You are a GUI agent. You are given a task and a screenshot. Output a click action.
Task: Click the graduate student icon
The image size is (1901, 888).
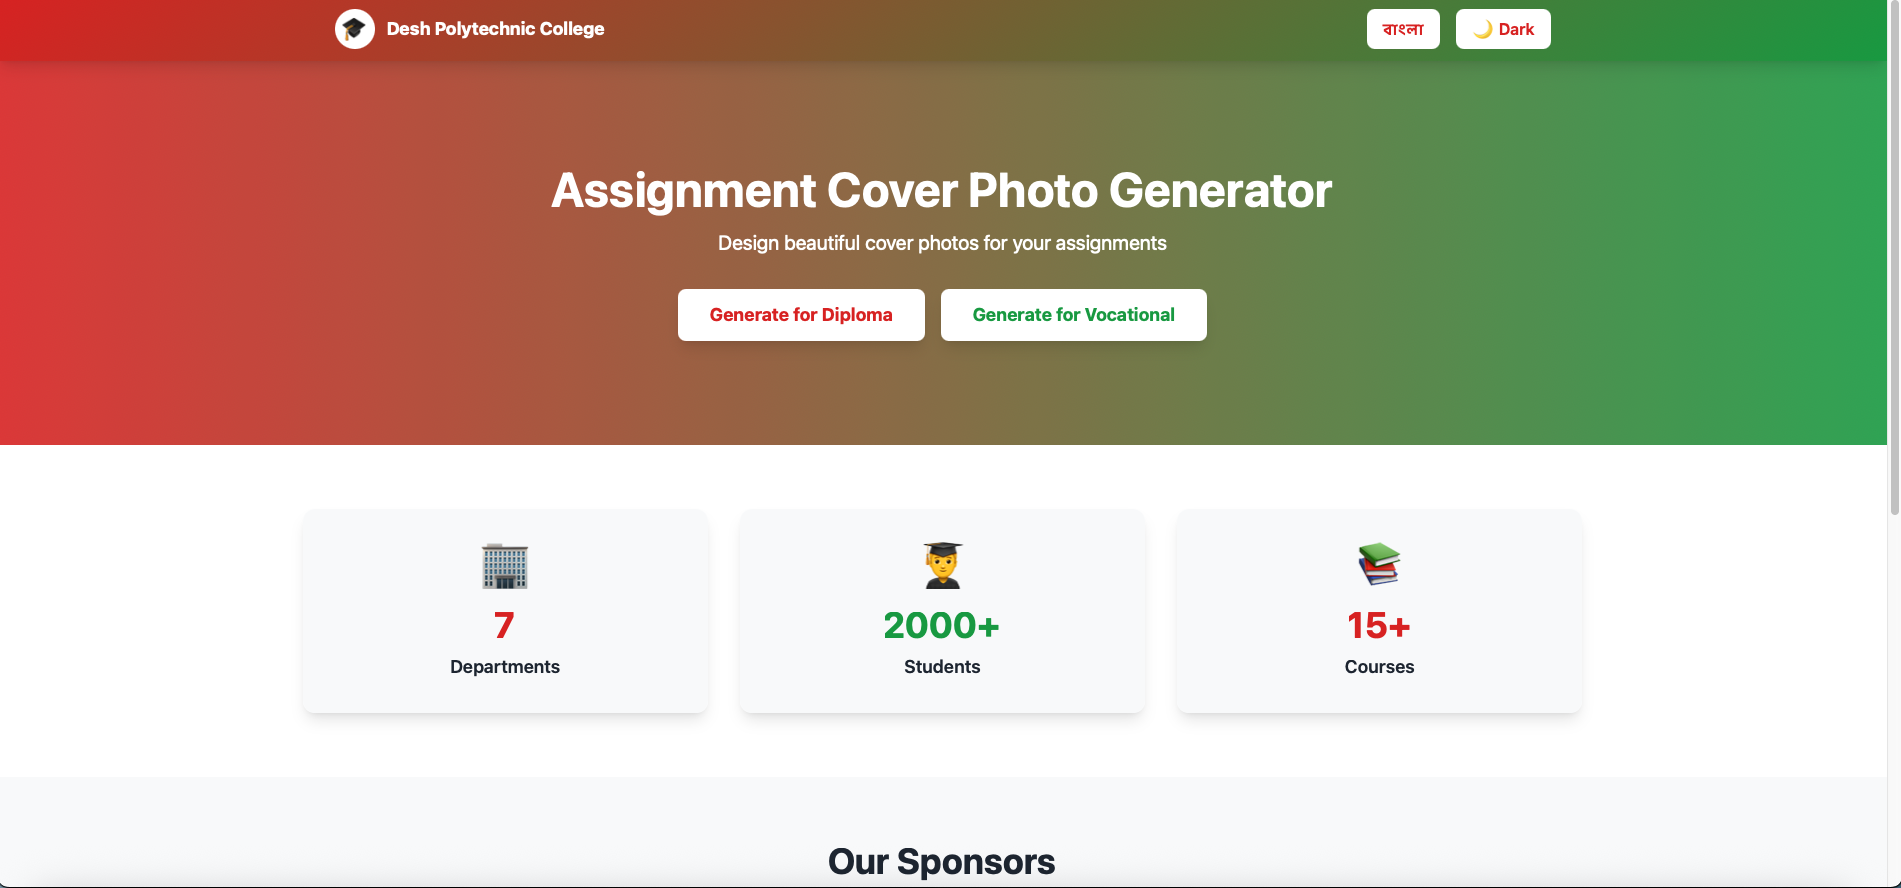(942, 566)
